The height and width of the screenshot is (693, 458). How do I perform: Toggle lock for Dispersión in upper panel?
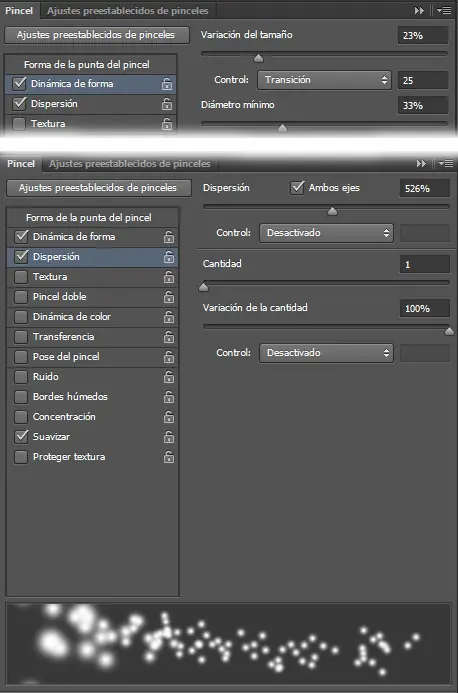tap(167, 104)
